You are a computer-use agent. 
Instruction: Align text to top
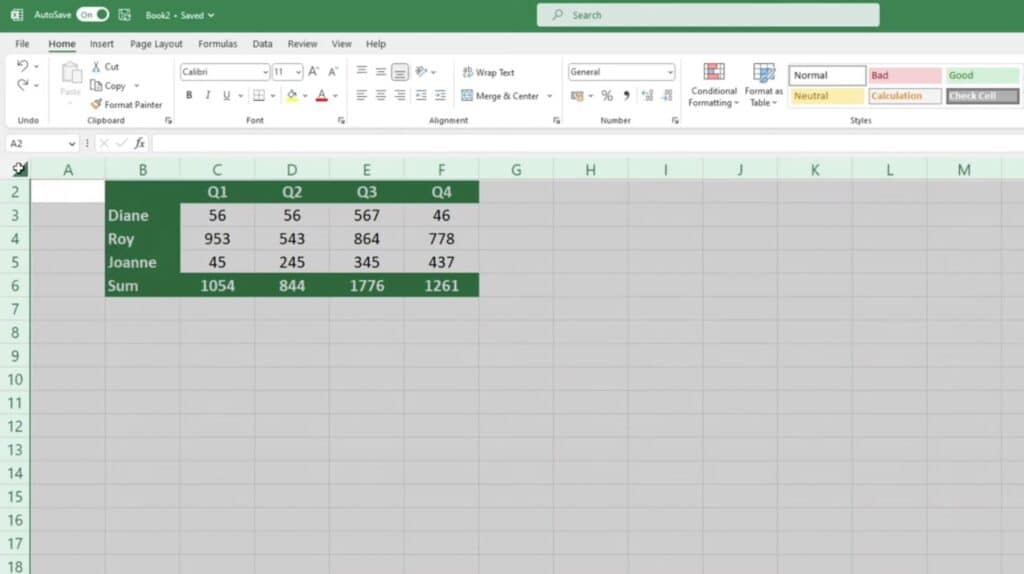[x=361, y=71]
